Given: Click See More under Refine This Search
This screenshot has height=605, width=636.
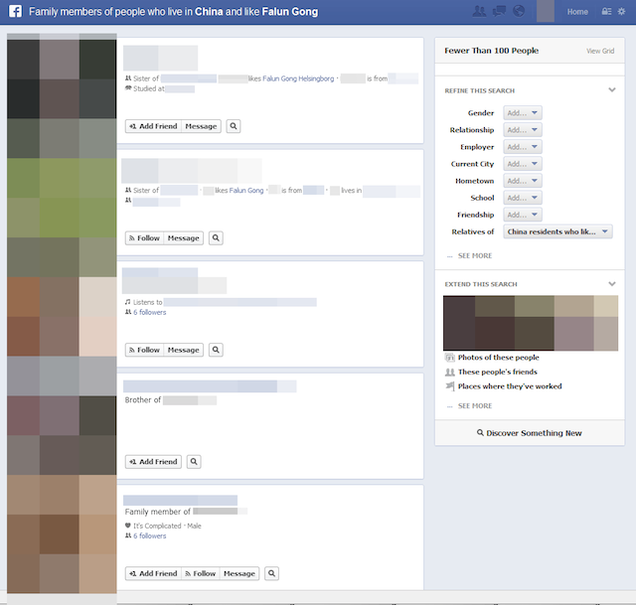Looking at the screenshot, I should (x=475, y=256).
